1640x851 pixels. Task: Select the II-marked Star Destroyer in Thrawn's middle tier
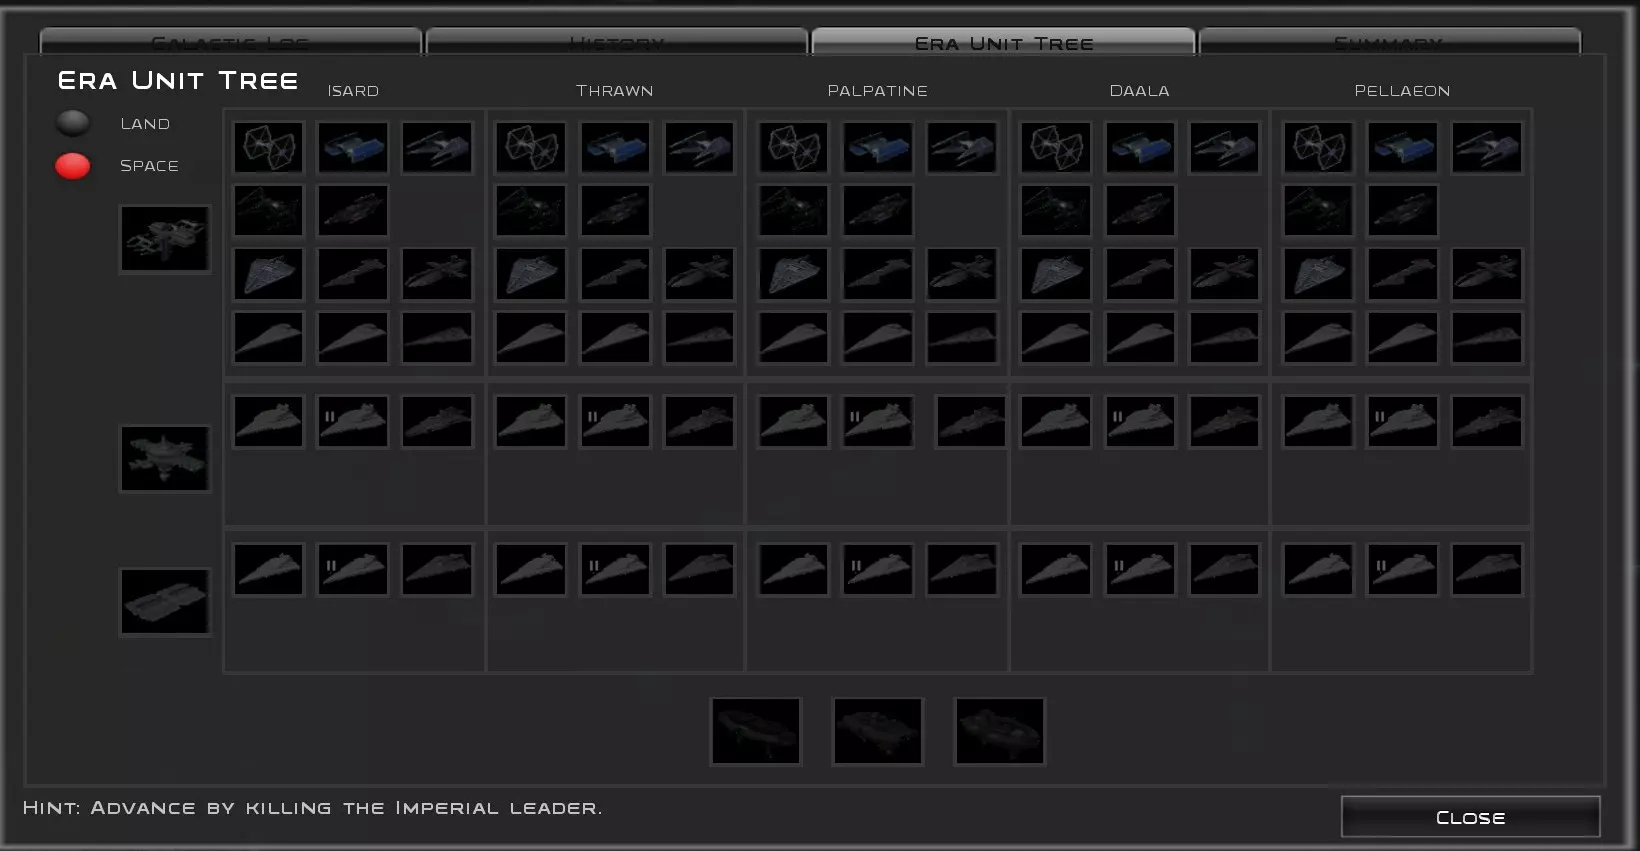[615, 421]
